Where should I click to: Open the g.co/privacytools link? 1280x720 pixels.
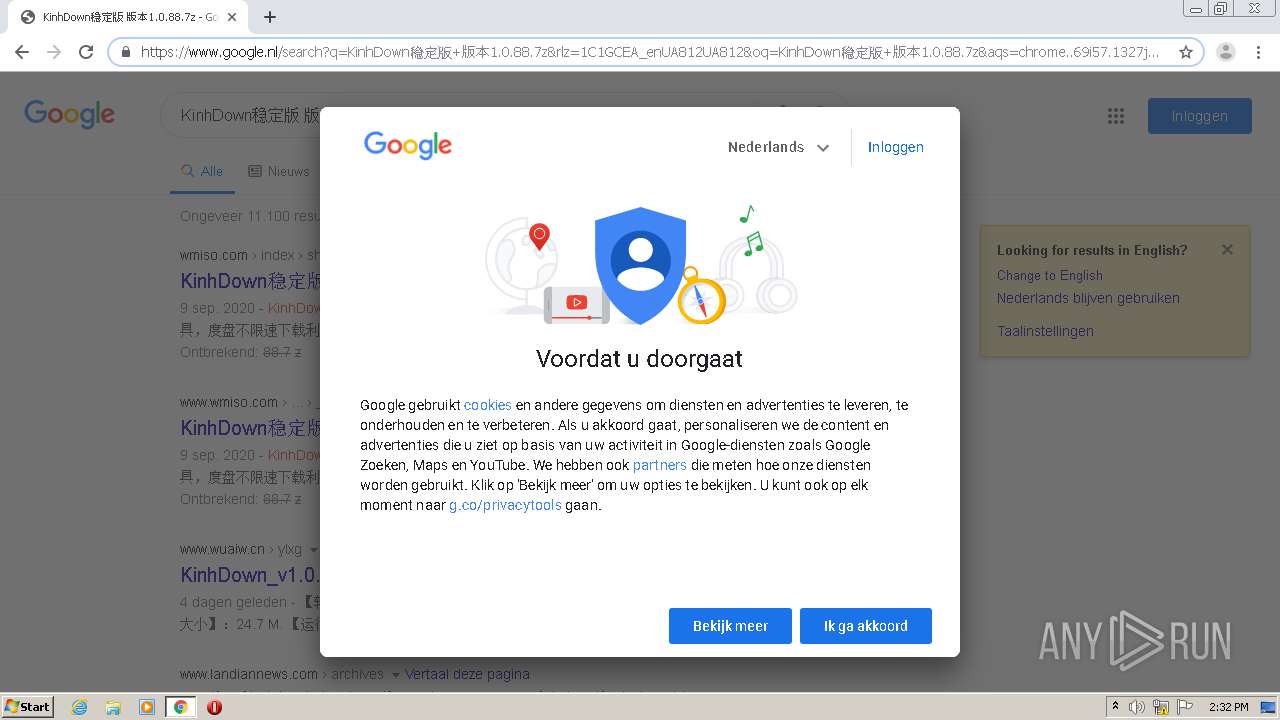[x=505, y=505]
